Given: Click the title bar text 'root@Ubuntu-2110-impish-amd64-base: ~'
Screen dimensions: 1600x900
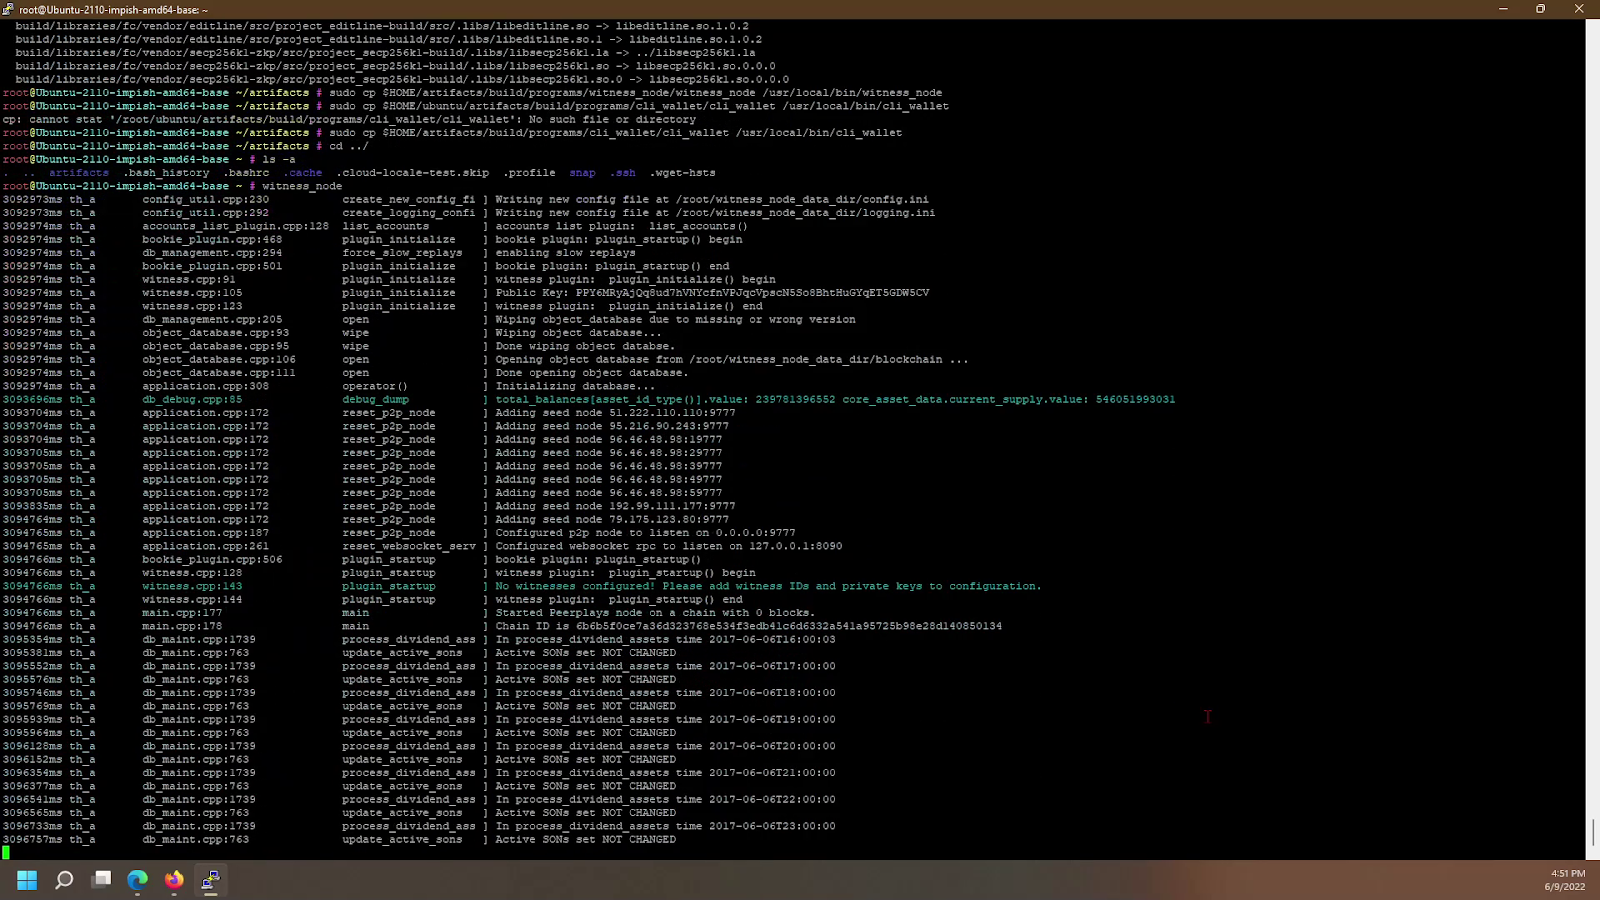Looking at the screenshot, I should [114, 9].
